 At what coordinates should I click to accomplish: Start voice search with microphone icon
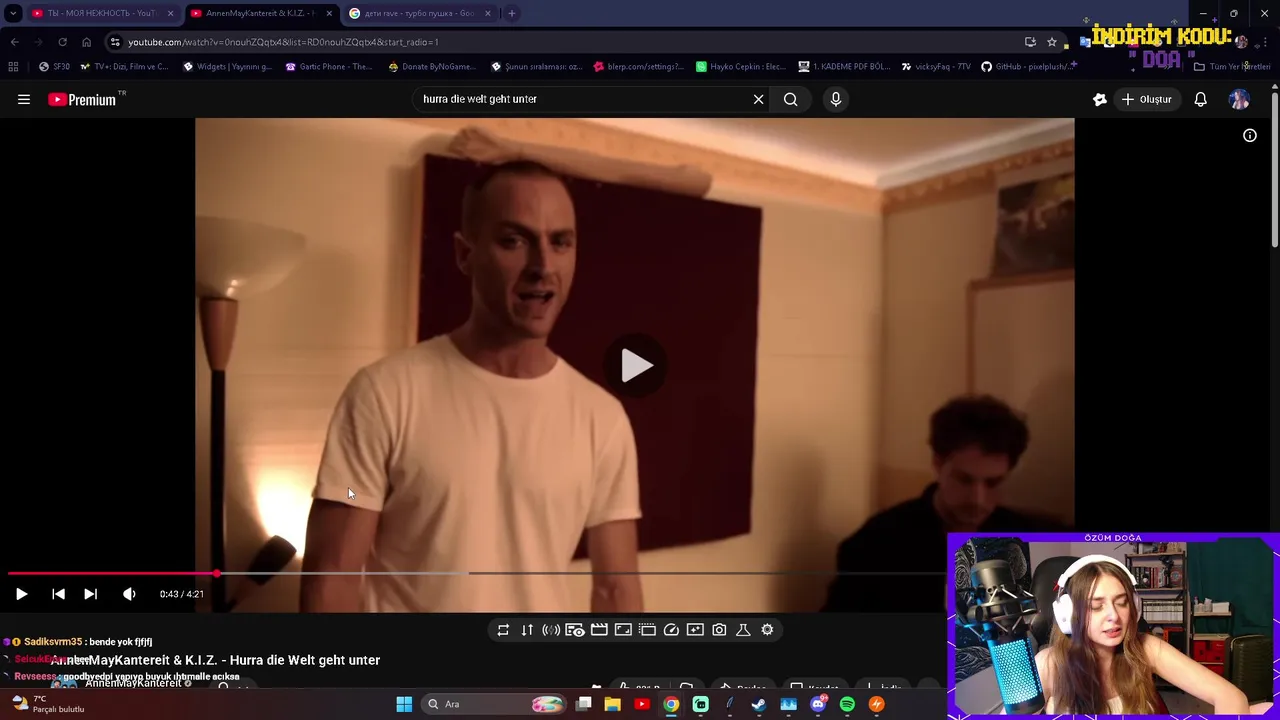click(x=836, y=99)
